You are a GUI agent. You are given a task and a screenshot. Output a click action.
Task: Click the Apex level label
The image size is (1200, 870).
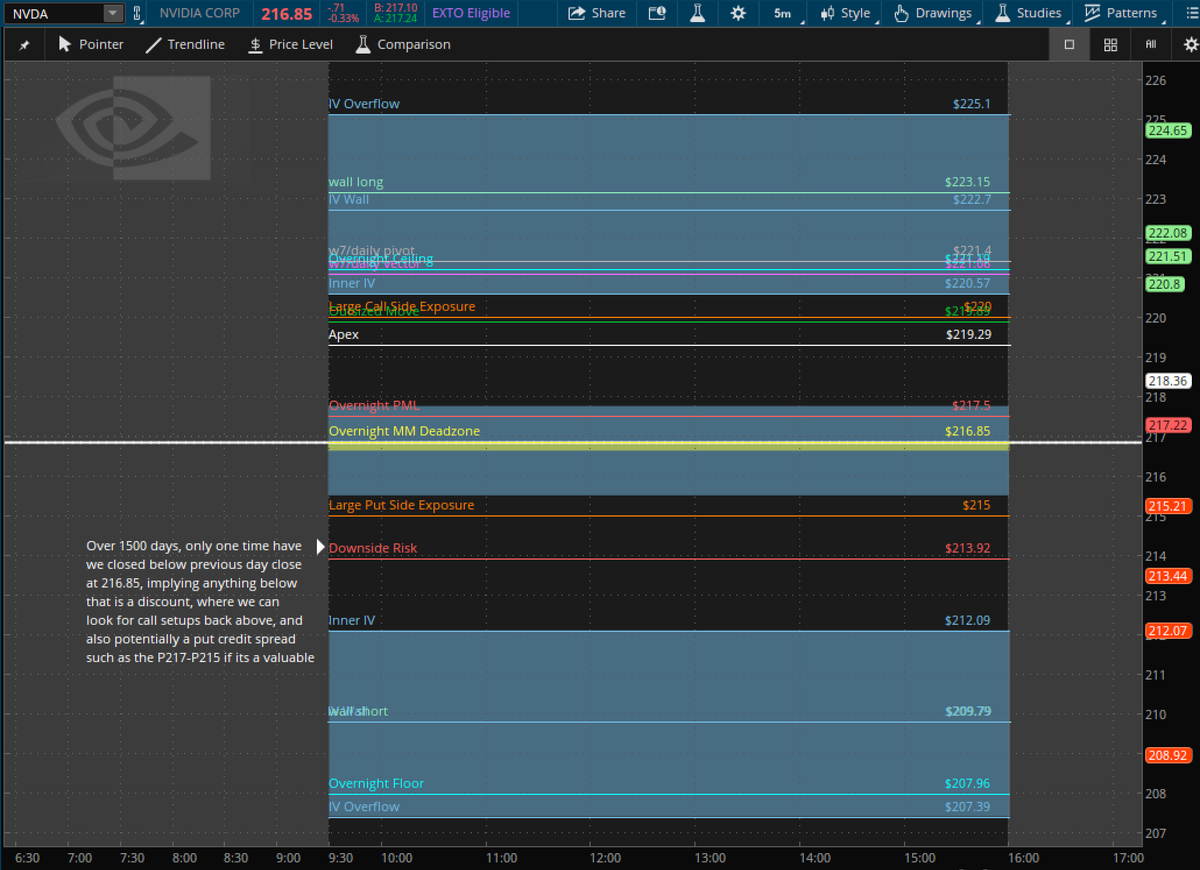343,334
